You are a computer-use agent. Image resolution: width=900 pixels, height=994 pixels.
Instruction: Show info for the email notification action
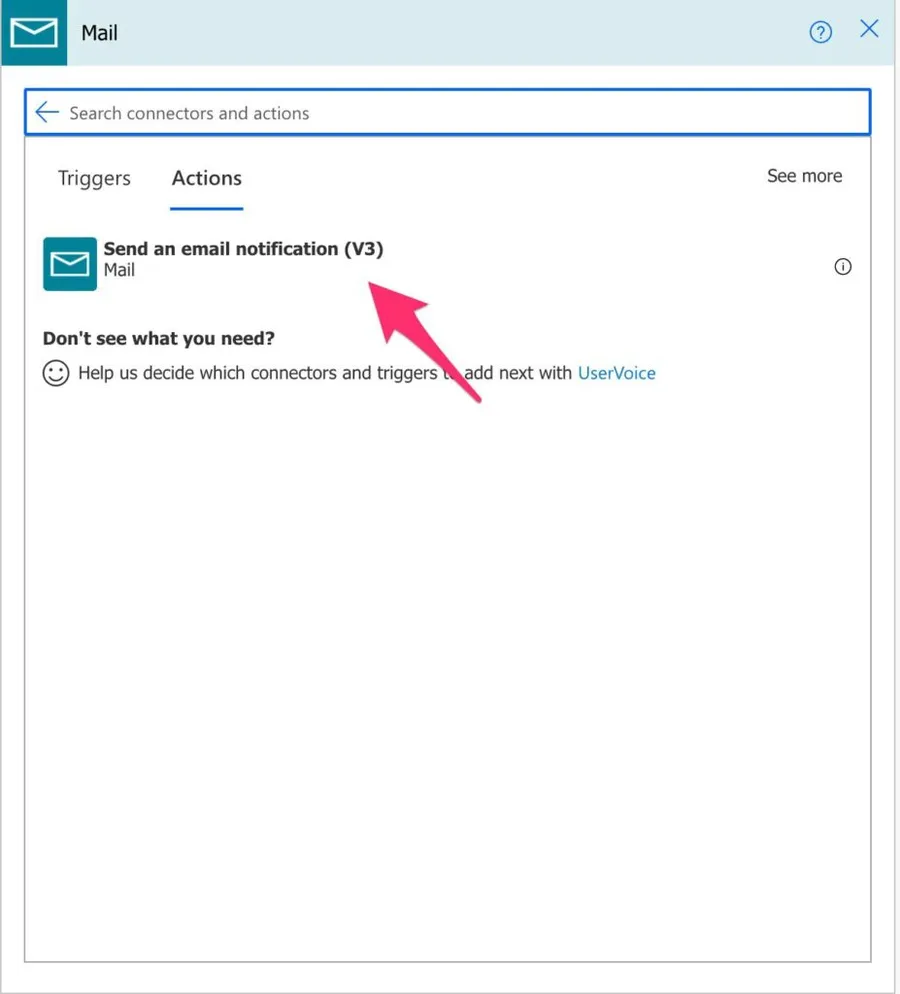[x=843, y=267]
